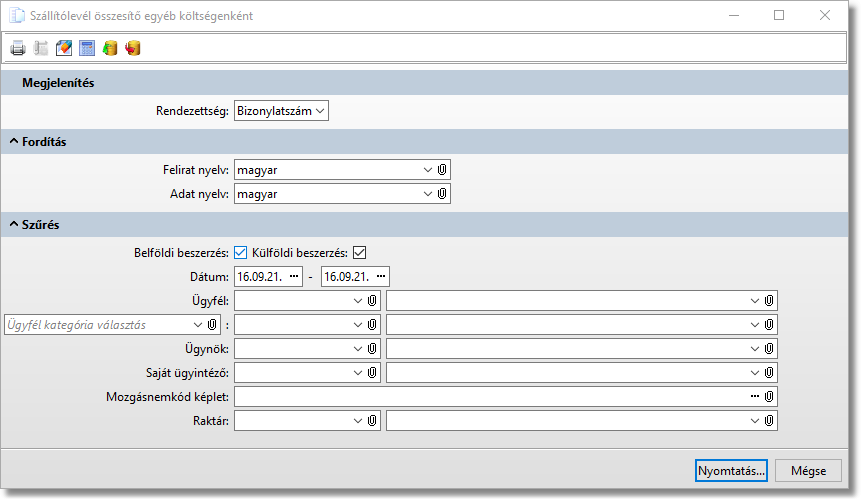Click the printer icon in the toolbar
Viewport: 861px width, 501px height.
(x=18, y=48)
